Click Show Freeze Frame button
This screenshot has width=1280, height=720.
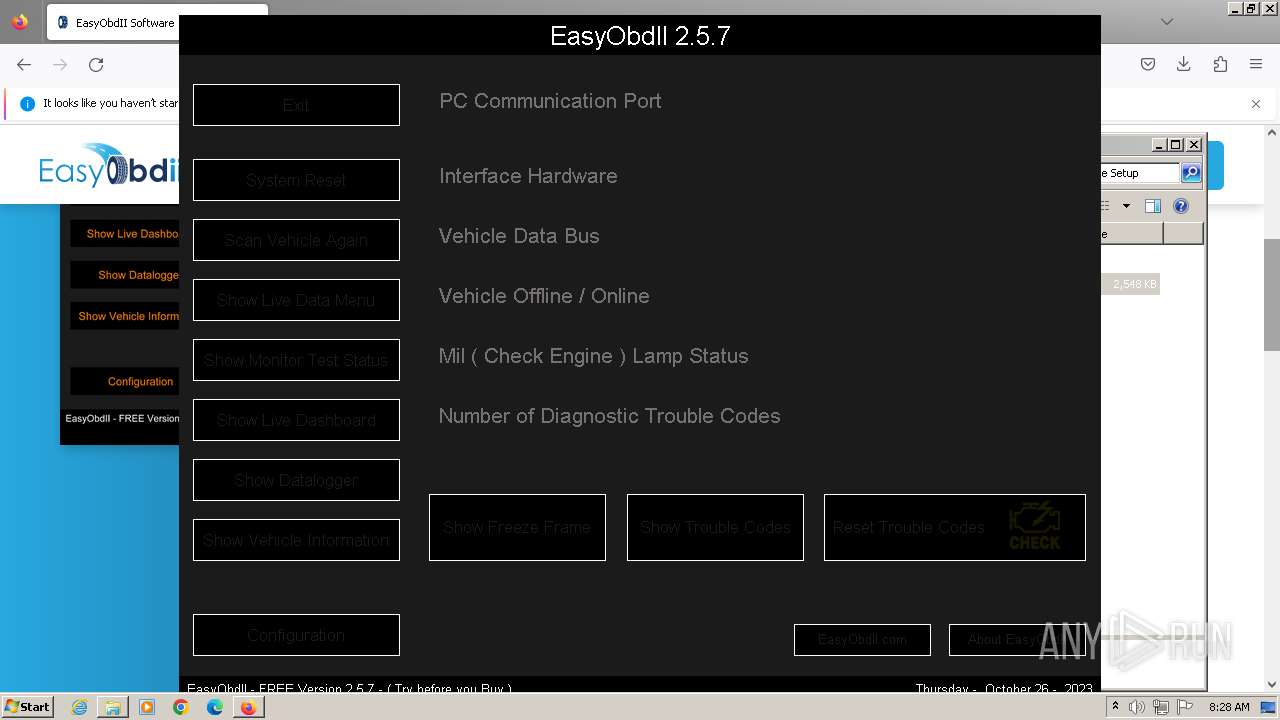517,527
